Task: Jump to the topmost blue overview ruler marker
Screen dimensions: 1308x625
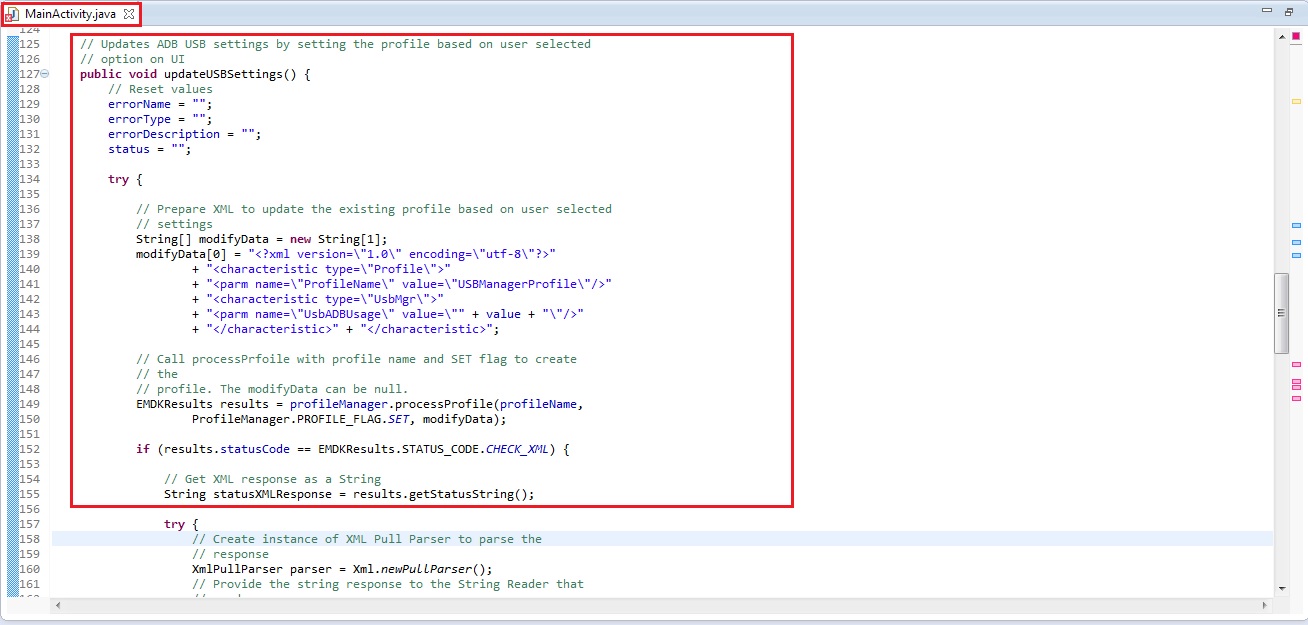Action: coord(1296,226)
